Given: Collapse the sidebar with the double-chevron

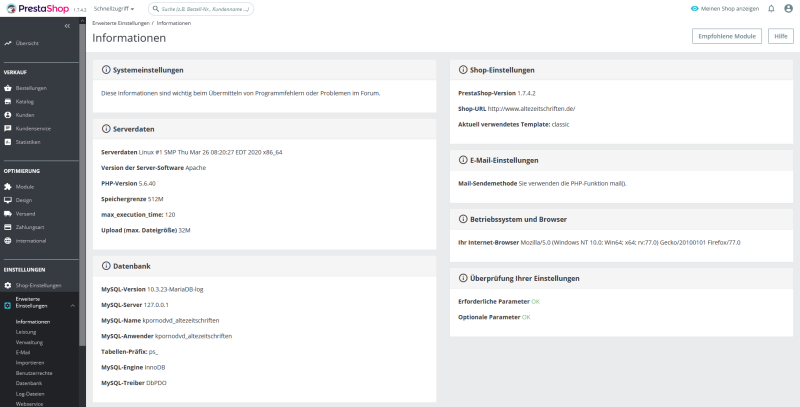Looking at the screenshot, I should point(67,25).
